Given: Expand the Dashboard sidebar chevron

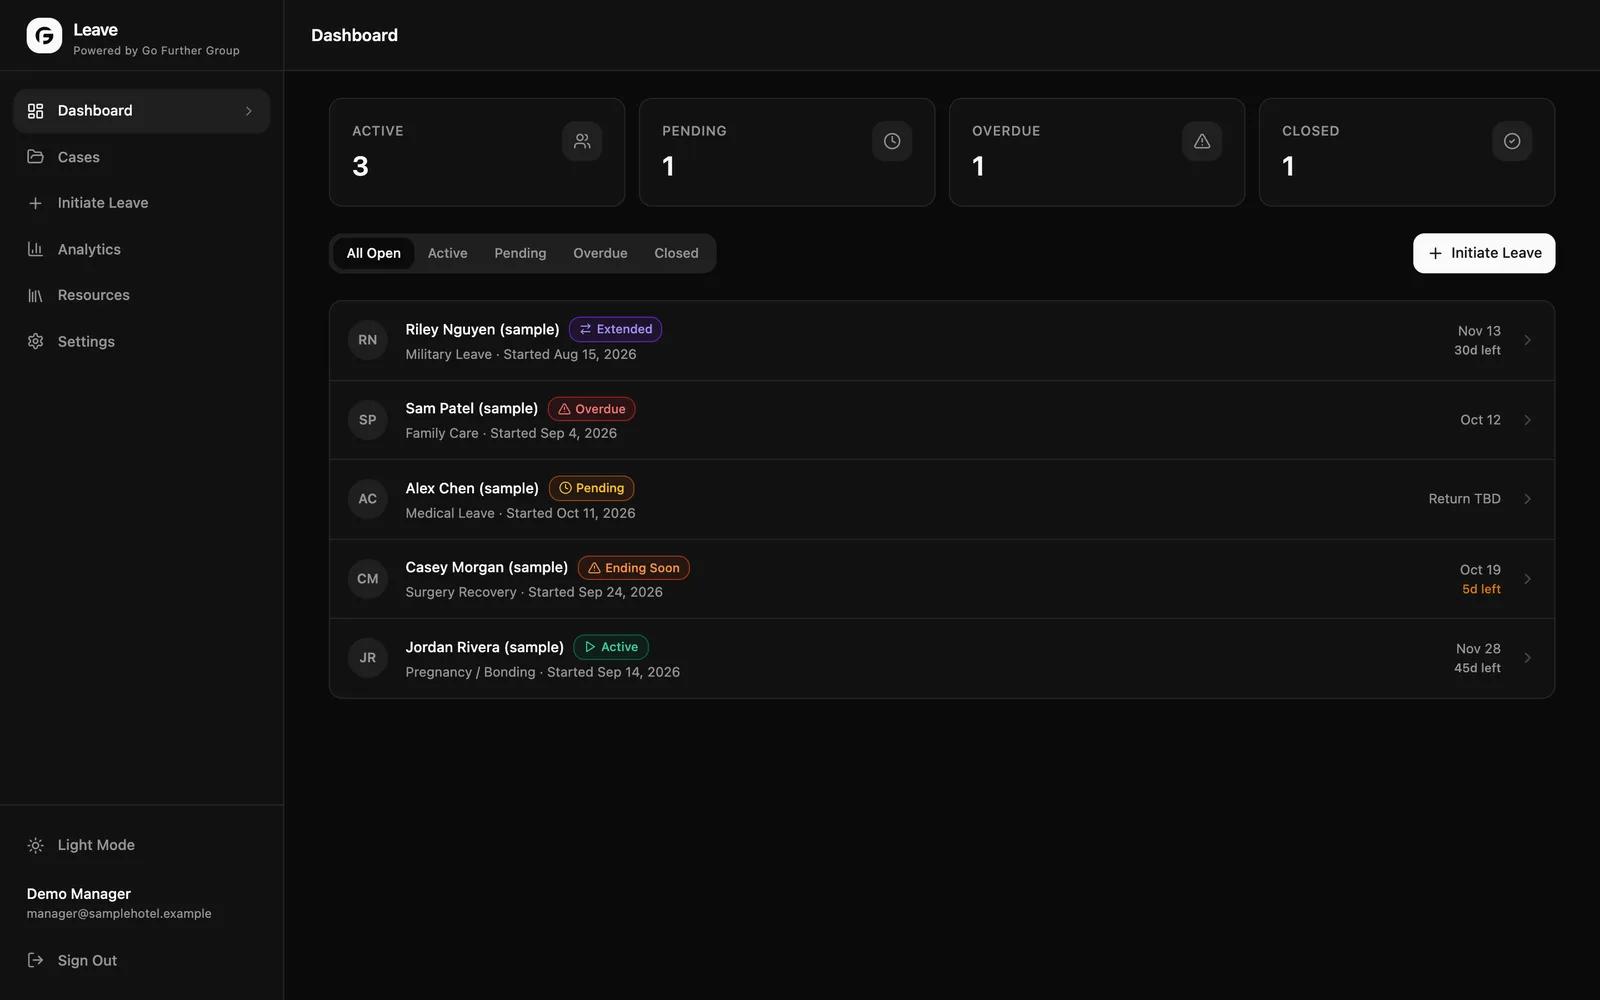Looking at the screenshot, I should (x=249, y=111).
